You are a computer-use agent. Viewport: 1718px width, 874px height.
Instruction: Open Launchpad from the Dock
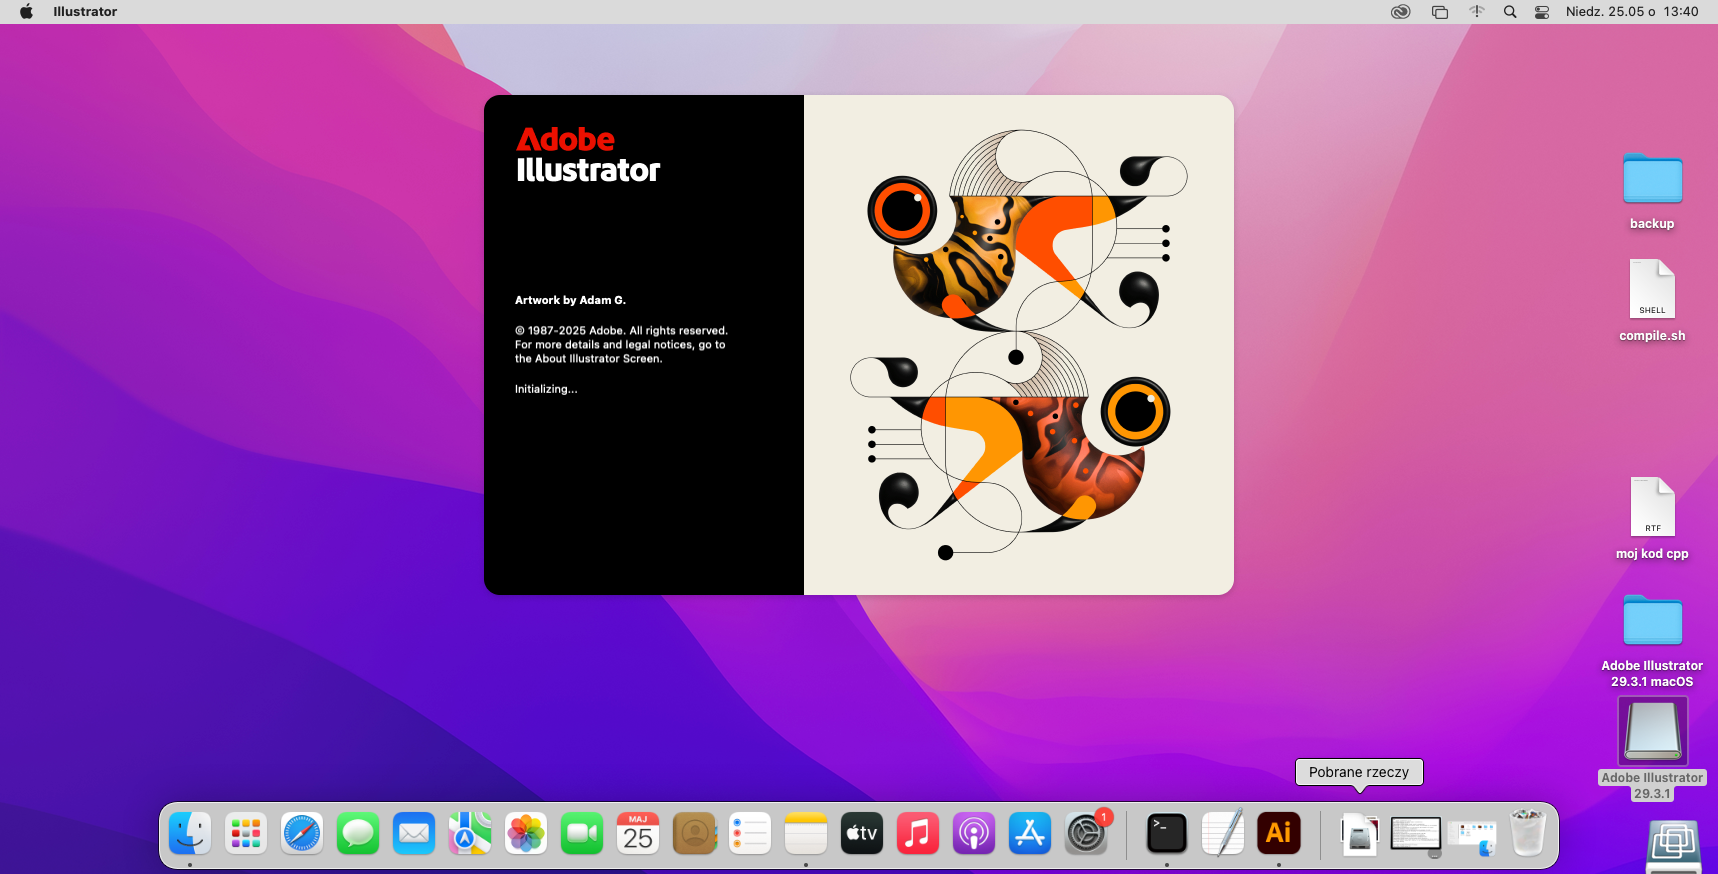[246, 833]
